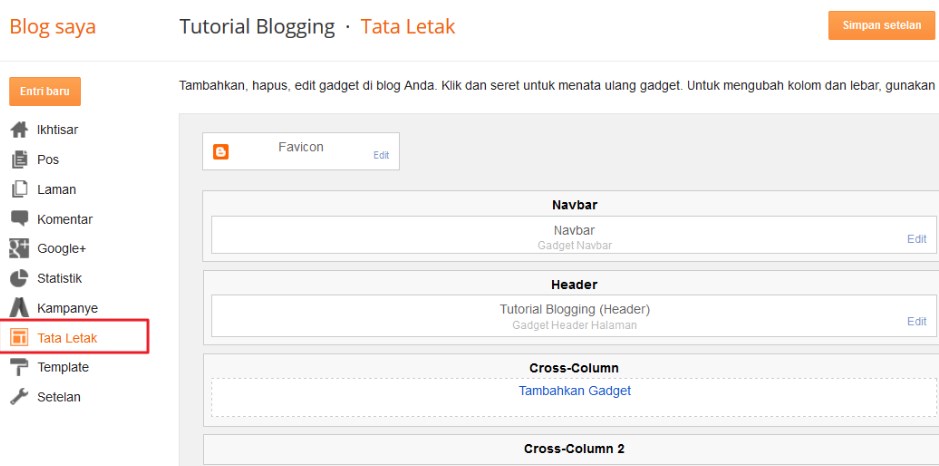Image resolution: width=939 pixels, height=466 pixels.
Task: Open the Statistik menu item
Action: [x=59, y=278]
